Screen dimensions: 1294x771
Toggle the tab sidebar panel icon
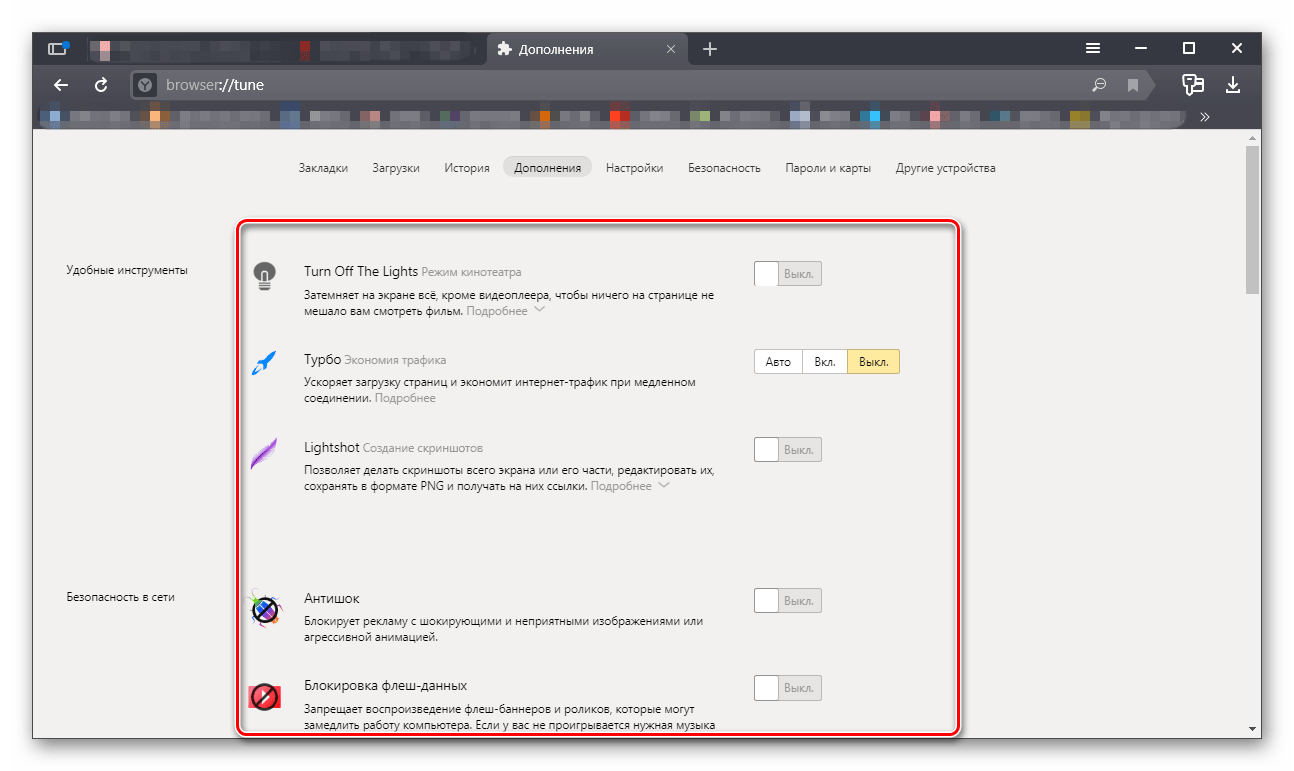56,48
